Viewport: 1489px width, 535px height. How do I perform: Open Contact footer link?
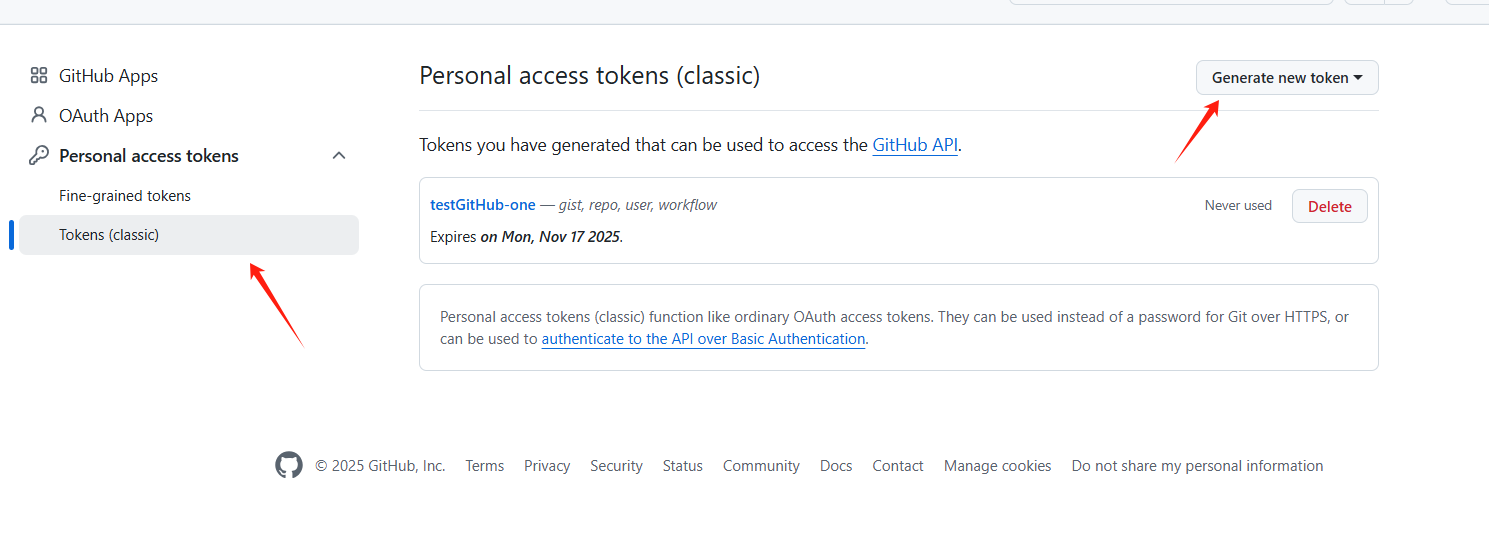click(898, 466)
